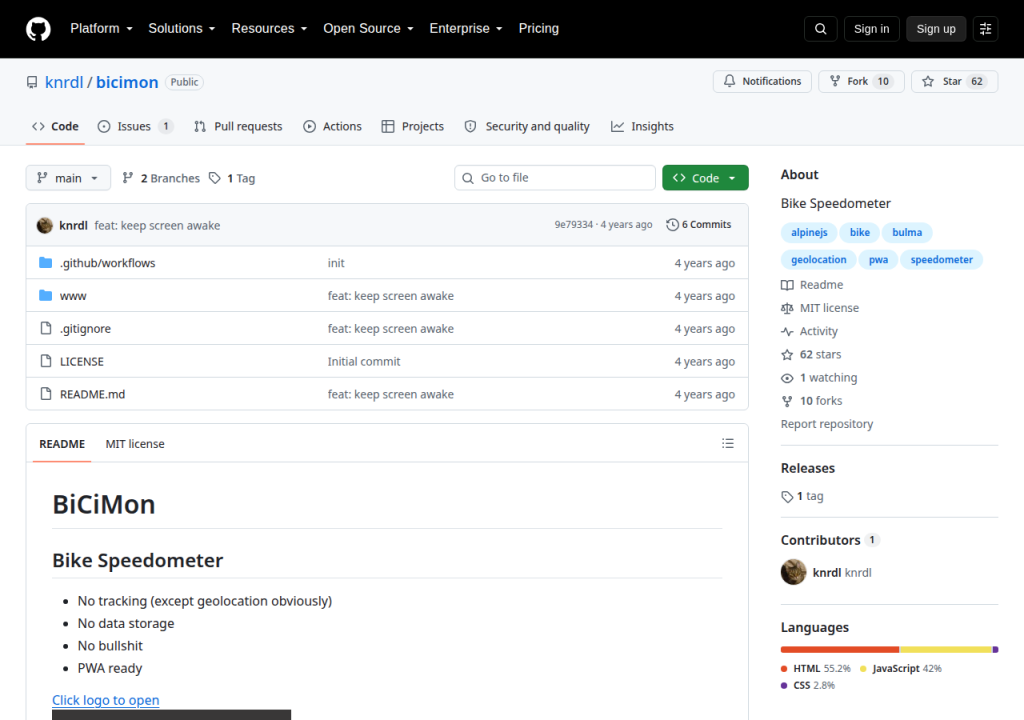Select the bulma topic tag
Screen dimensions: 1024x720
pyautogui.click(x=907, y=233)
